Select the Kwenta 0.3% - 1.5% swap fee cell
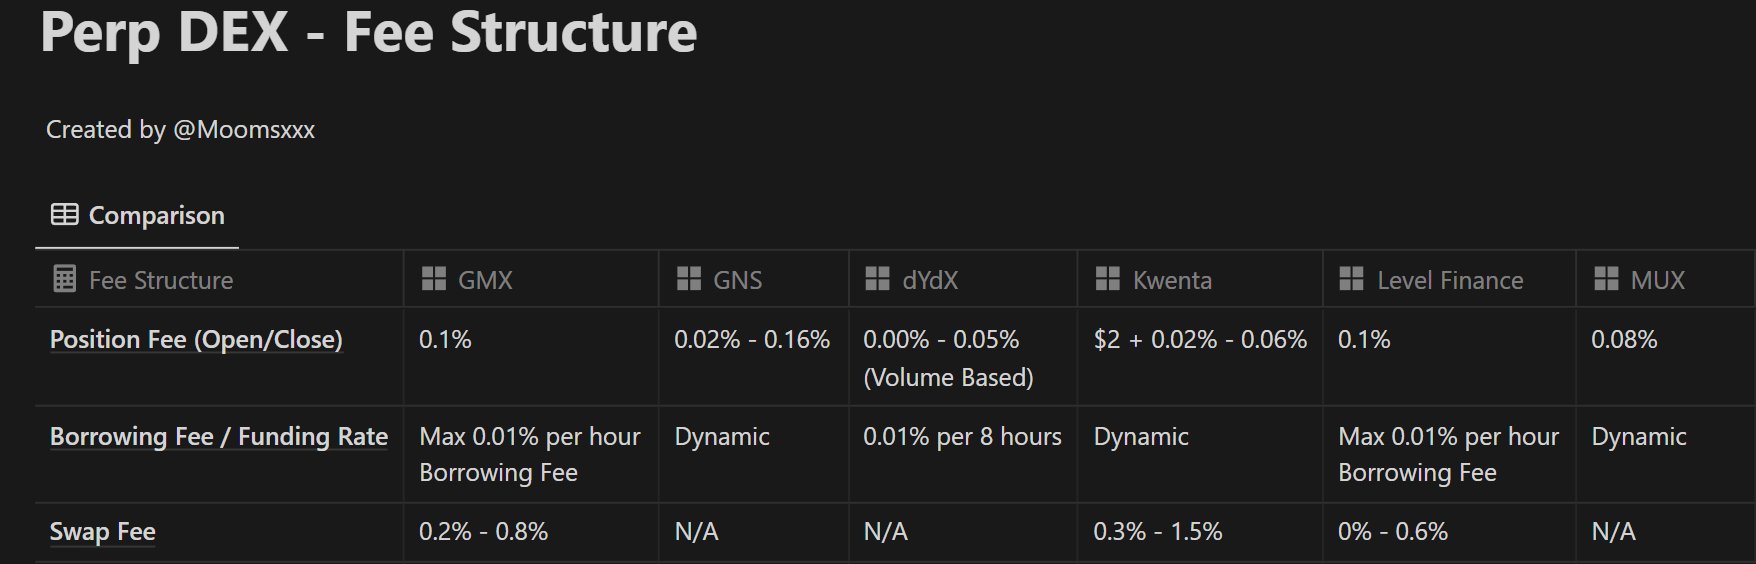The image size is (1756, 564). (x=1158, y=532)
